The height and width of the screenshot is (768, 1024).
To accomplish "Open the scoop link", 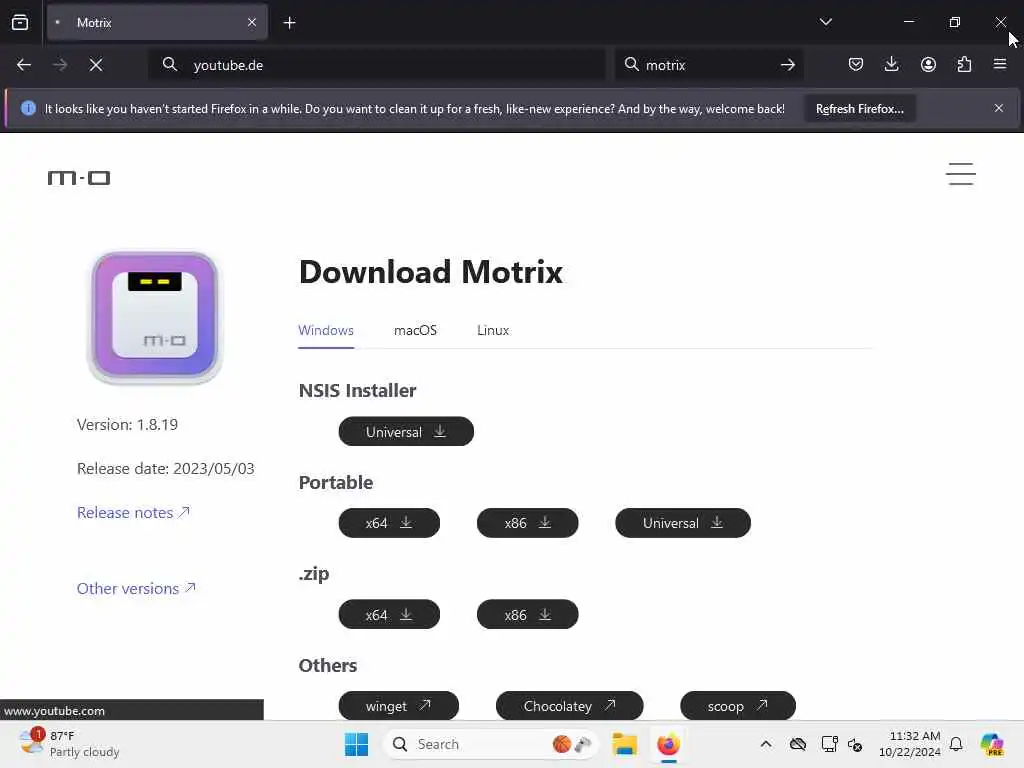I will [738, 706].
